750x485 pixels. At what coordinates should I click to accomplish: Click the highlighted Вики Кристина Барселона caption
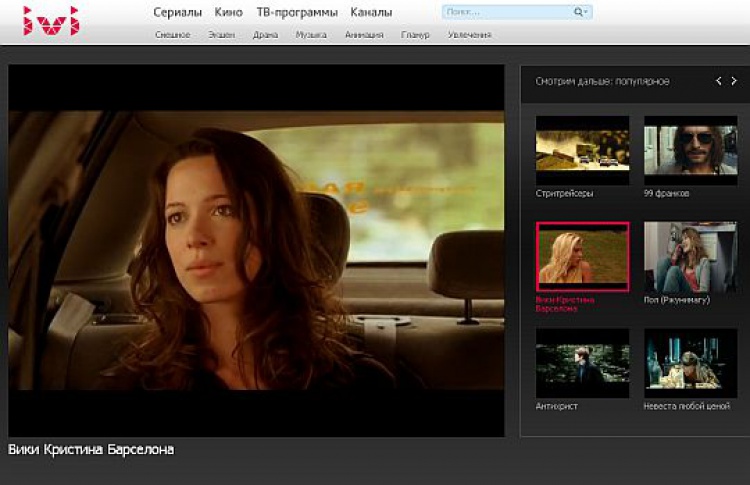(x=565, y=304)
